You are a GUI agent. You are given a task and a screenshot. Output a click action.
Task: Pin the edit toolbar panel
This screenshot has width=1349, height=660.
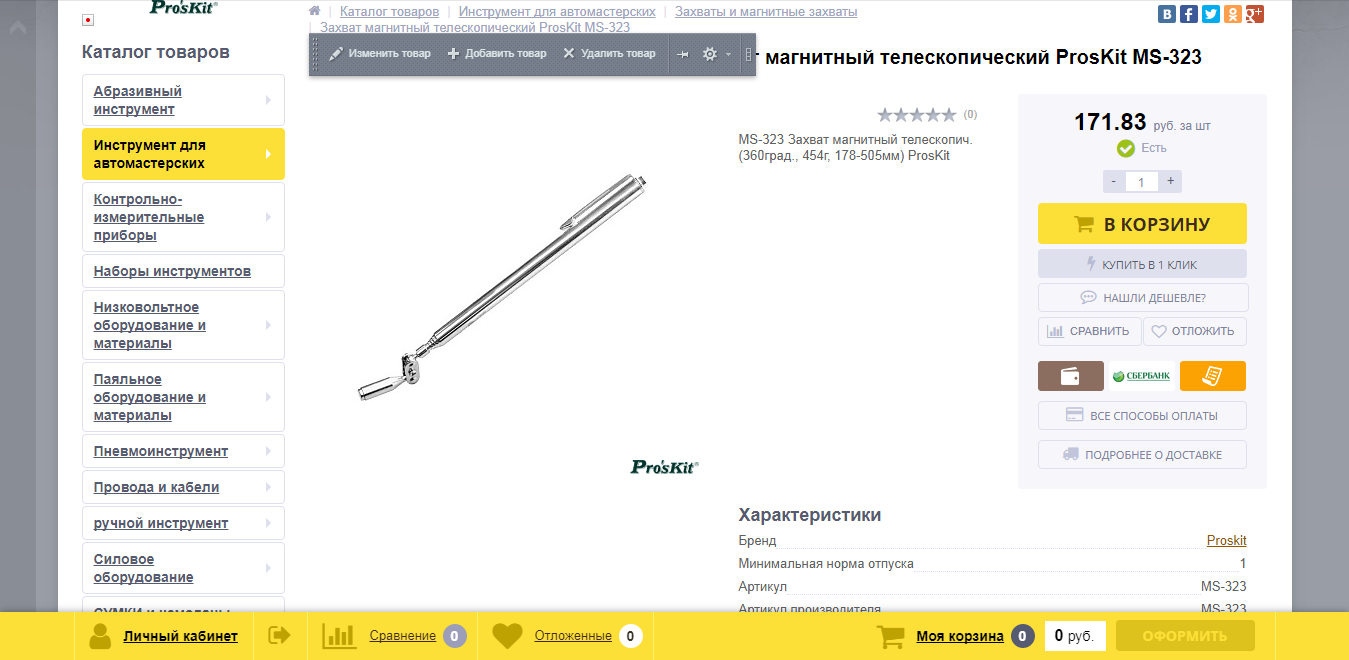coord(683,54)
